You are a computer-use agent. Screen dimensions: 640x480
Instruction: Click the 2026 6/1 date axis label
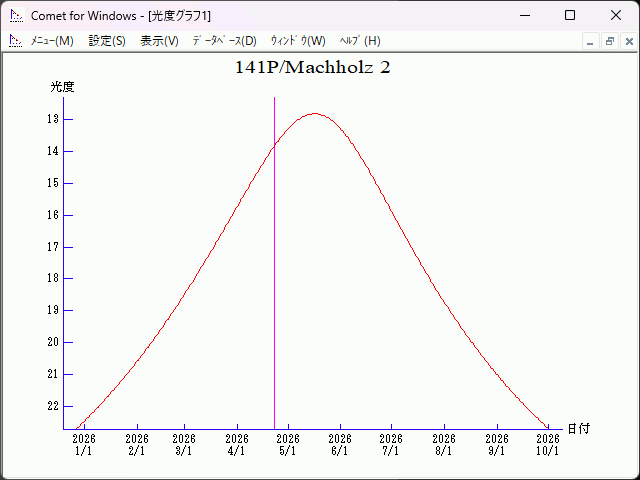tap(340, 445)
